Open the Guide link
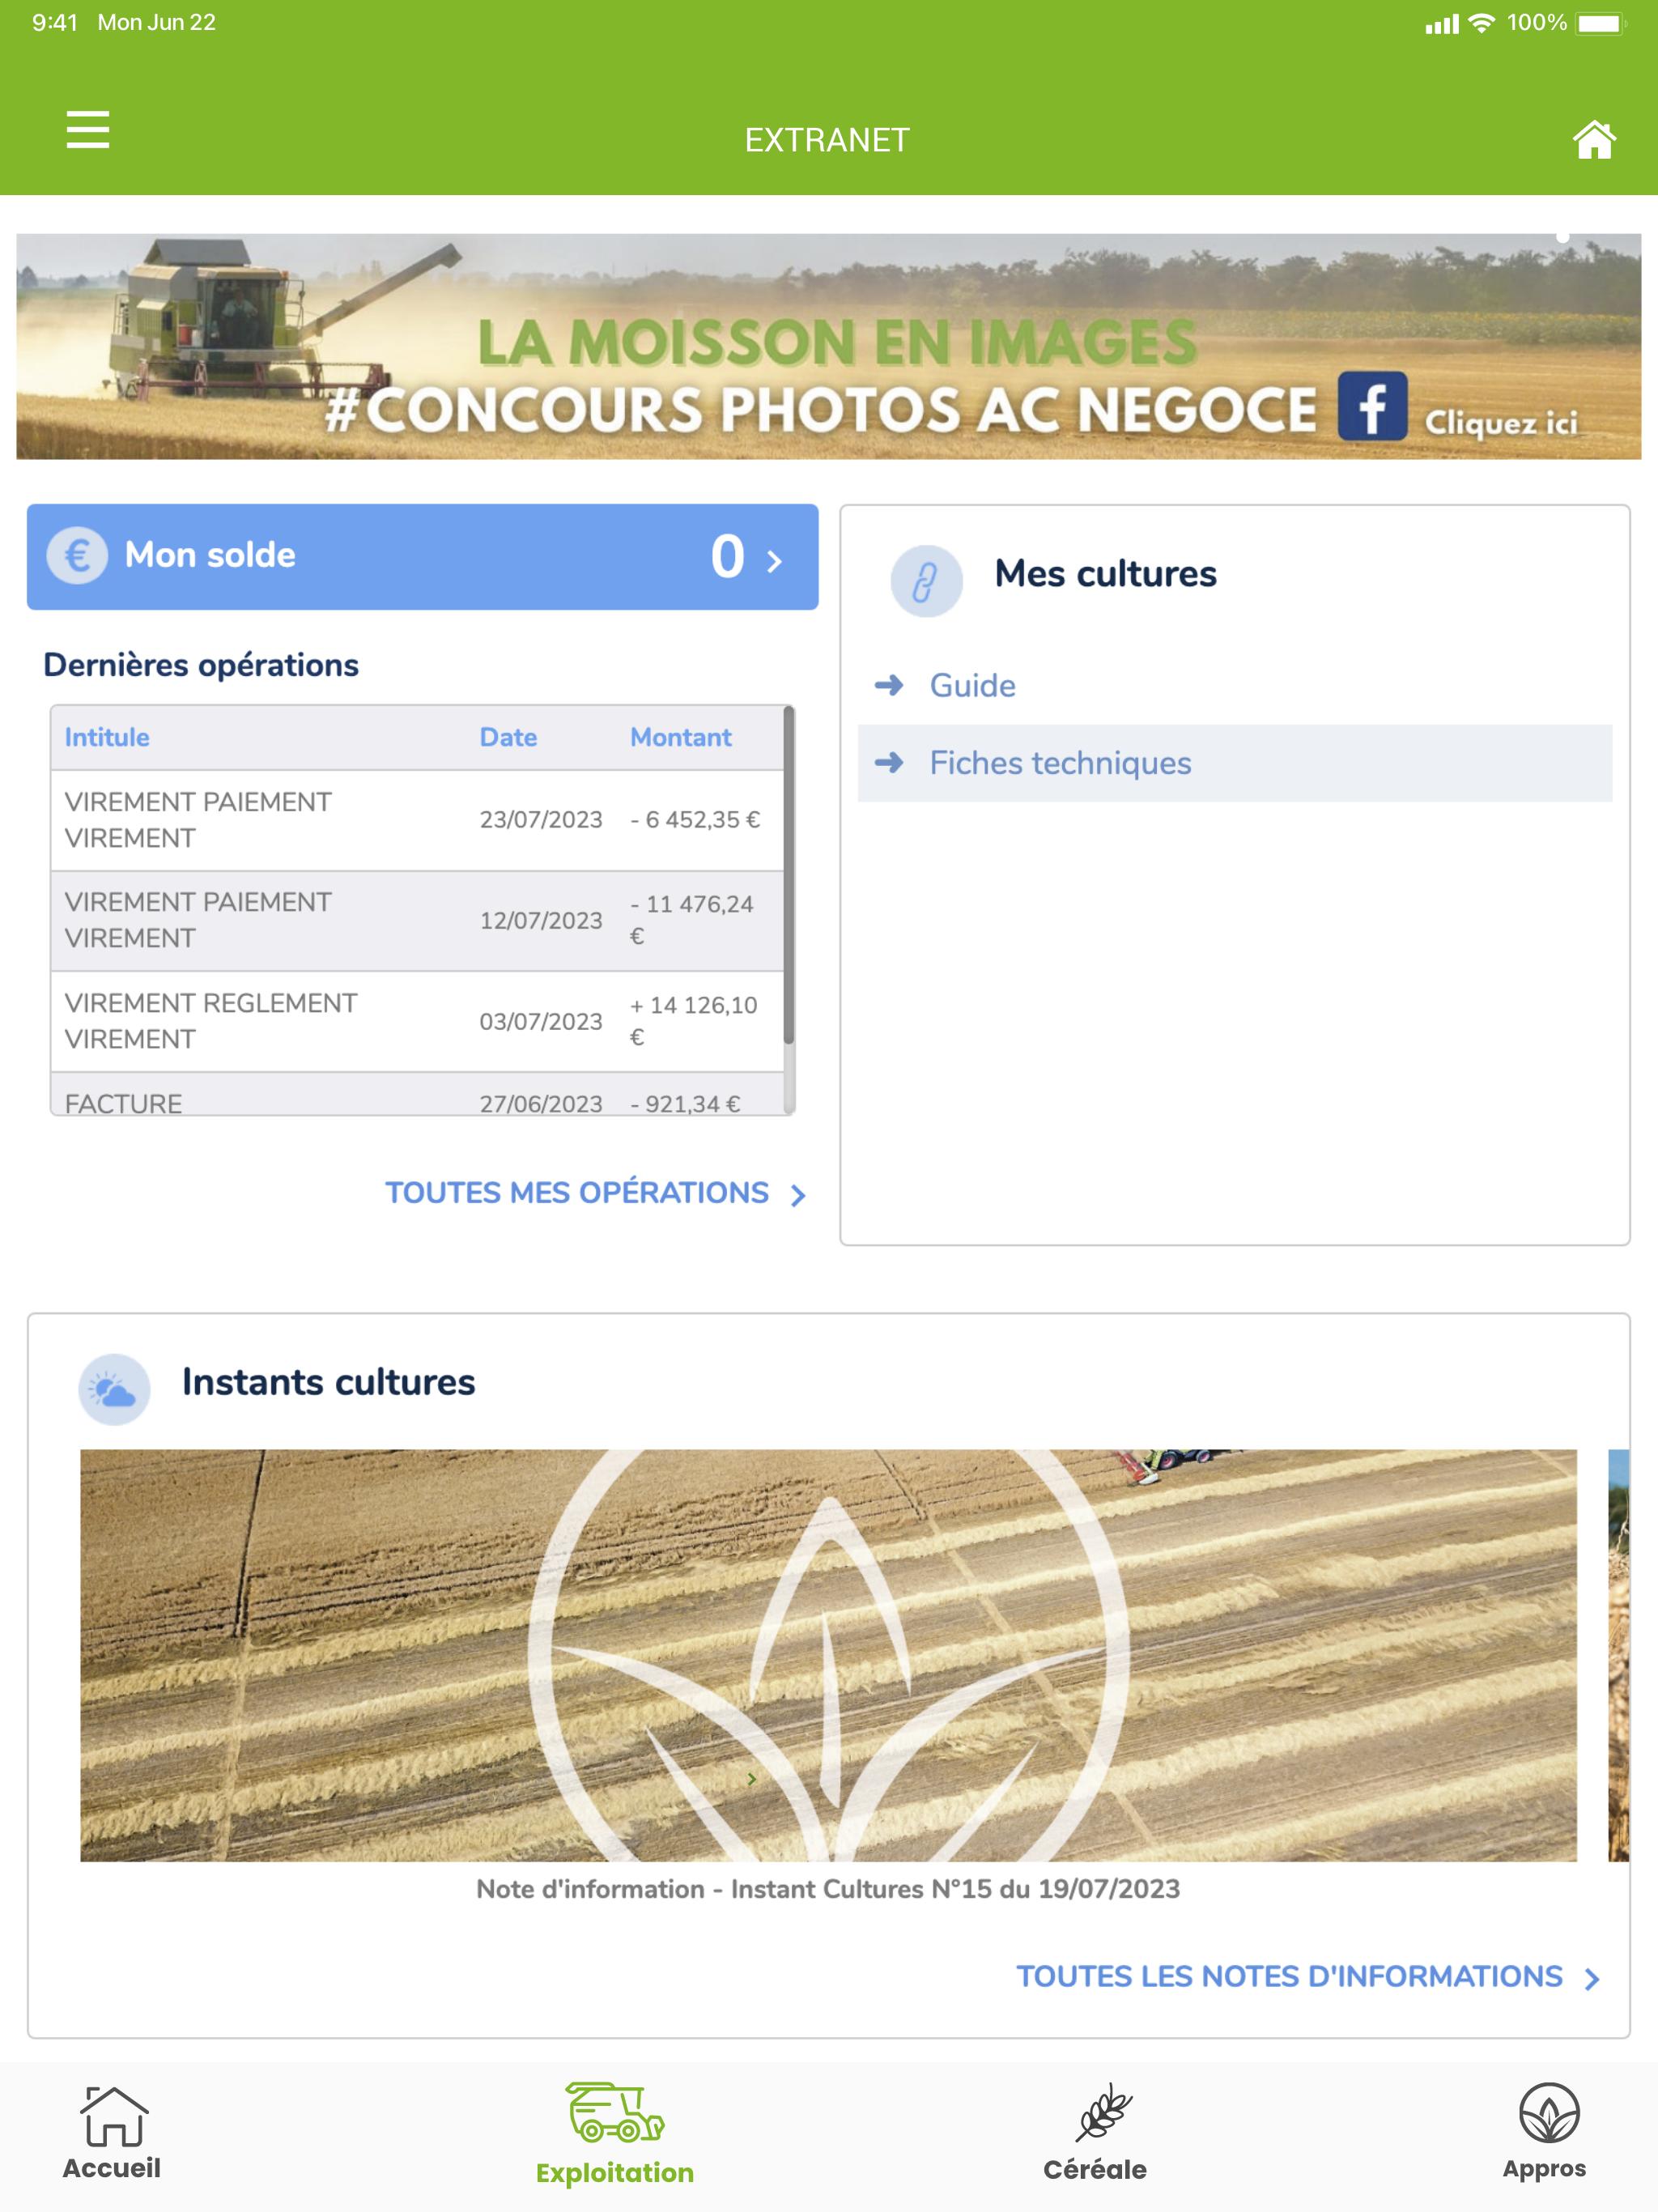The width and height of the screenshot is (1658, 2212). 972,685
